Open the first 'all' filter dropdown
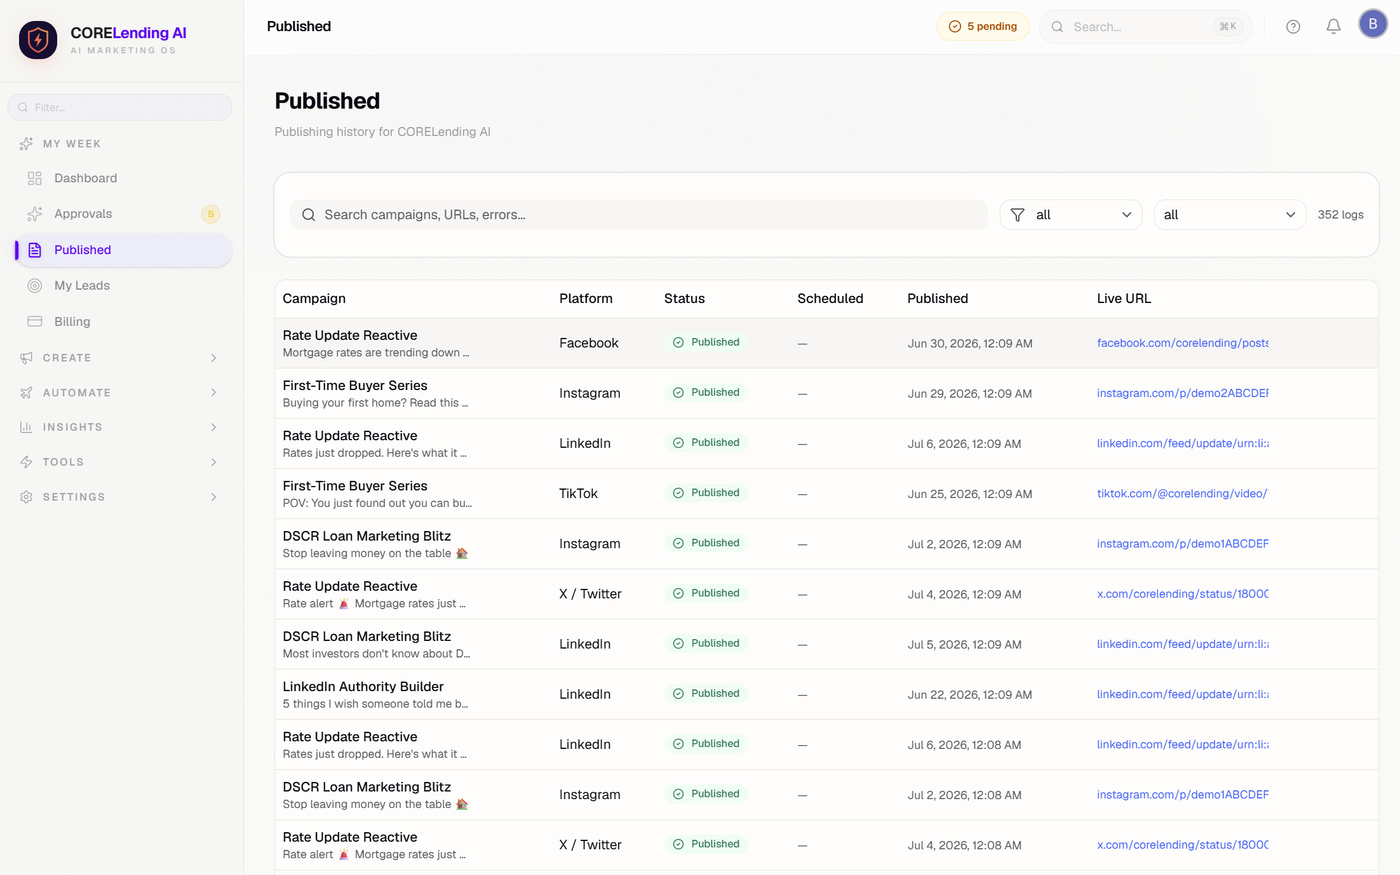1400x875 pixels. [1071, 215]
